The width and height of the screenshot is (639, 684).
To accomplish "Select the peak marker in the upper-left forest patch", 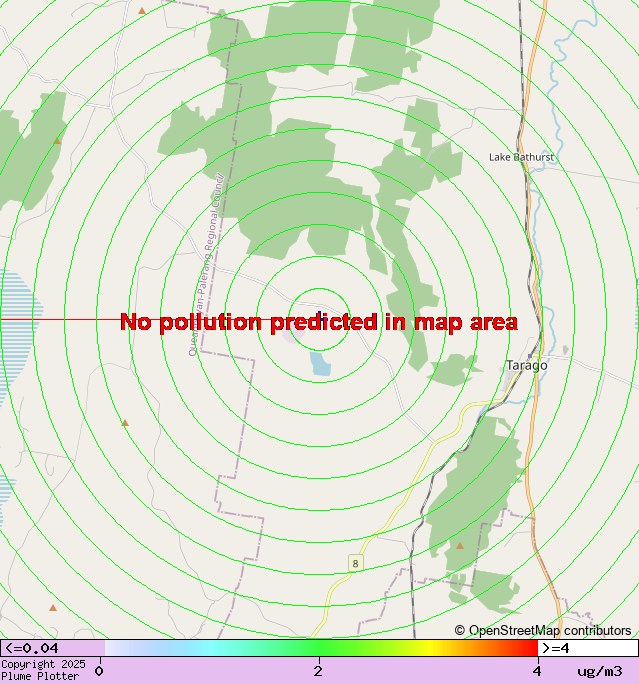I will [x=58, y=141].
